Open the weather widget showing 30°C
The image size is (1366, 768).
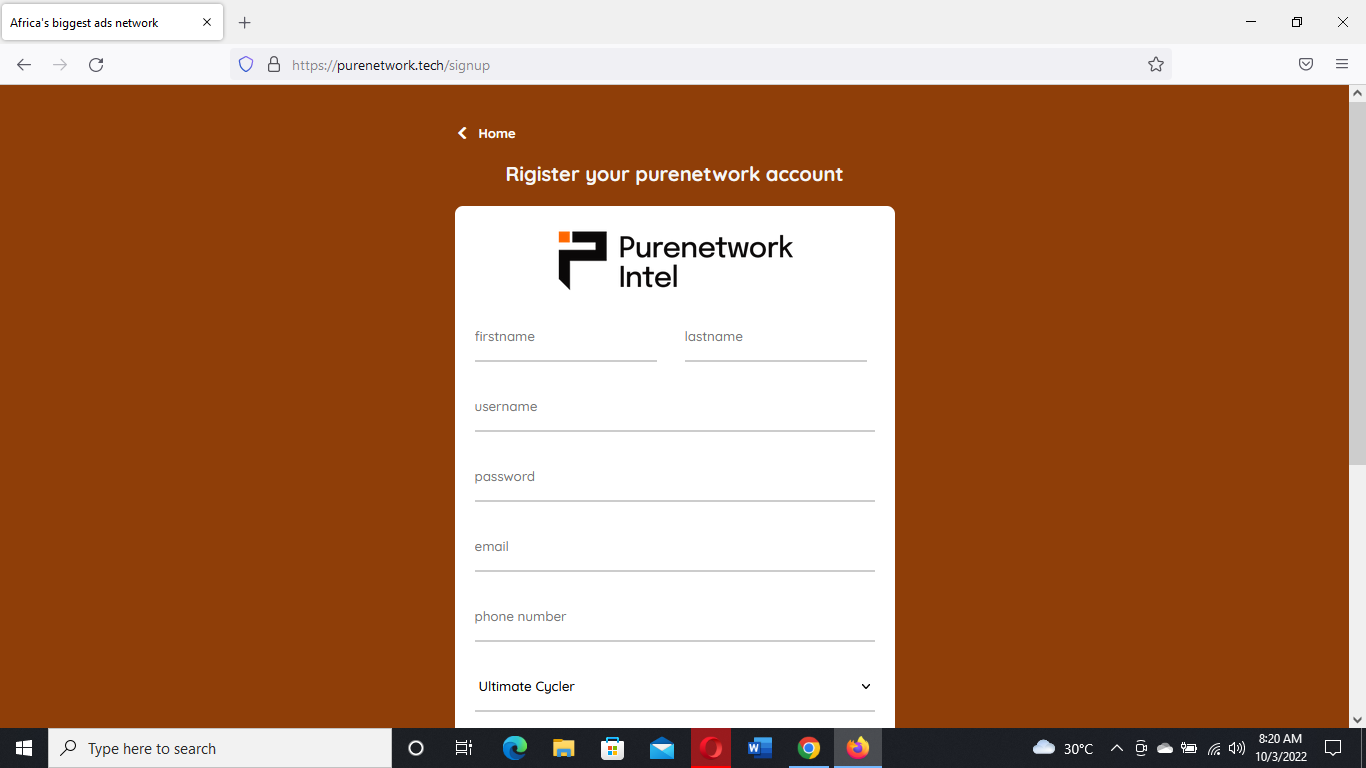click(x=1063, y=748)
